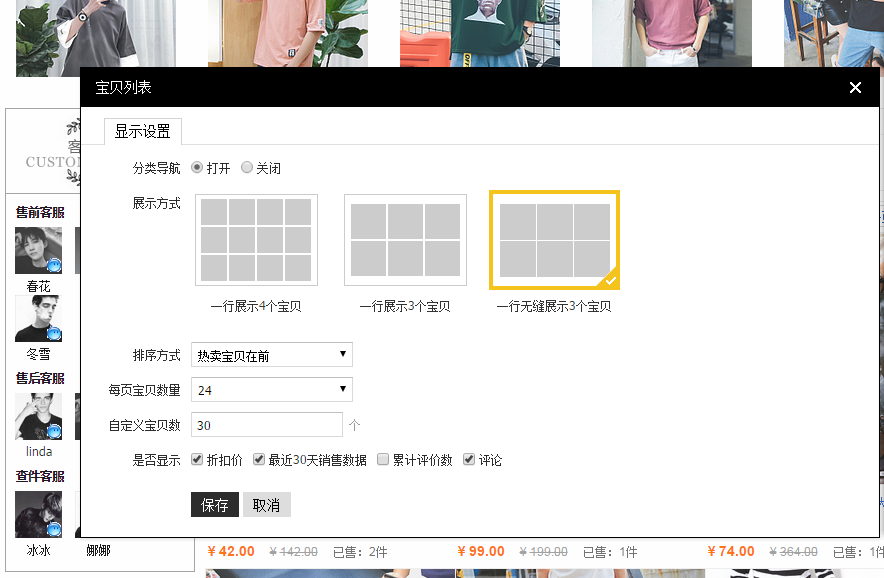884x578 pixels.
Task: Open the 每页宝贝数量 dropdown
Action: pyautogui.click(x=271, y=390)
